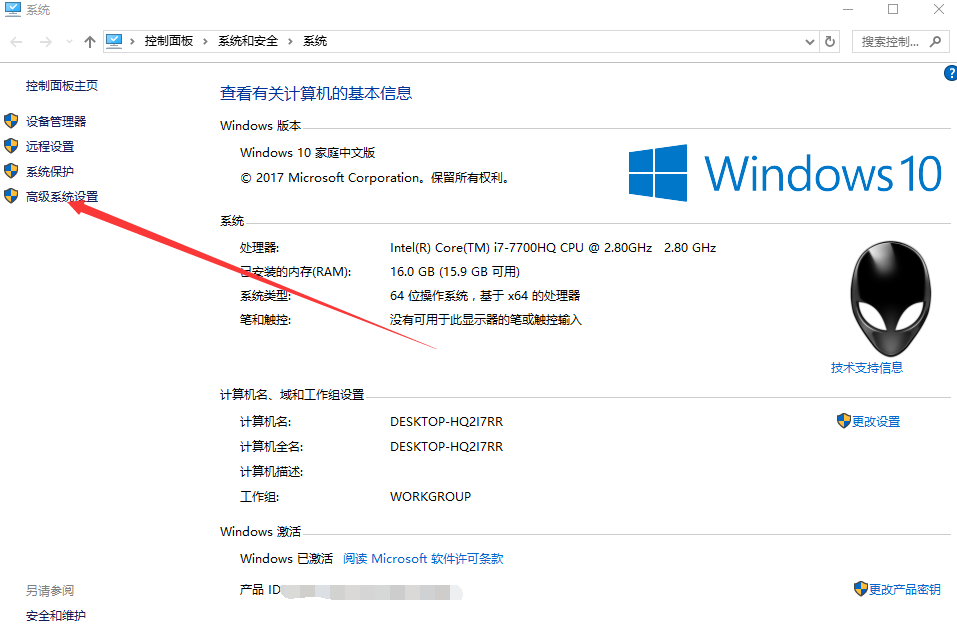Click shield icon beside 高级系统设置
Image resolution: width=957 pixels, height=642 pixels.
tap(11, 196)
